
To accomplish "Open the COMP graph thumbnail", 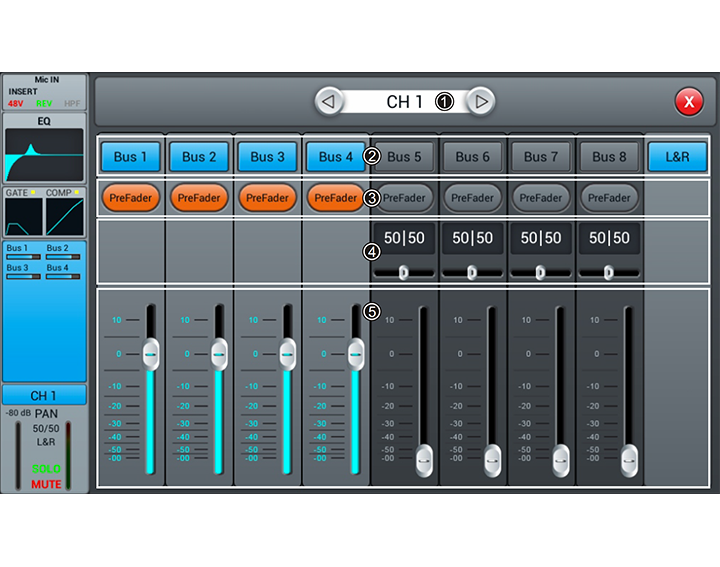I will (65, 215).
